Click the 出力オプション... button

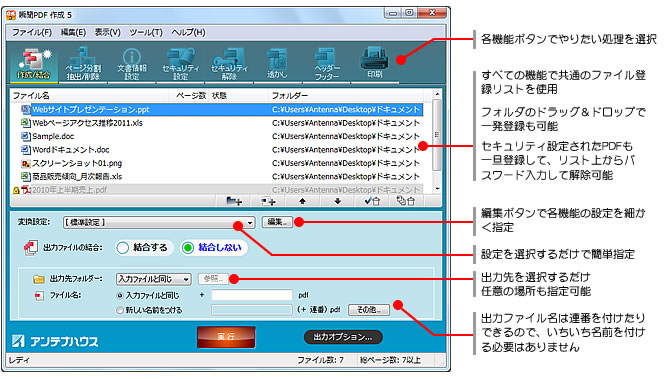(343, 337)
